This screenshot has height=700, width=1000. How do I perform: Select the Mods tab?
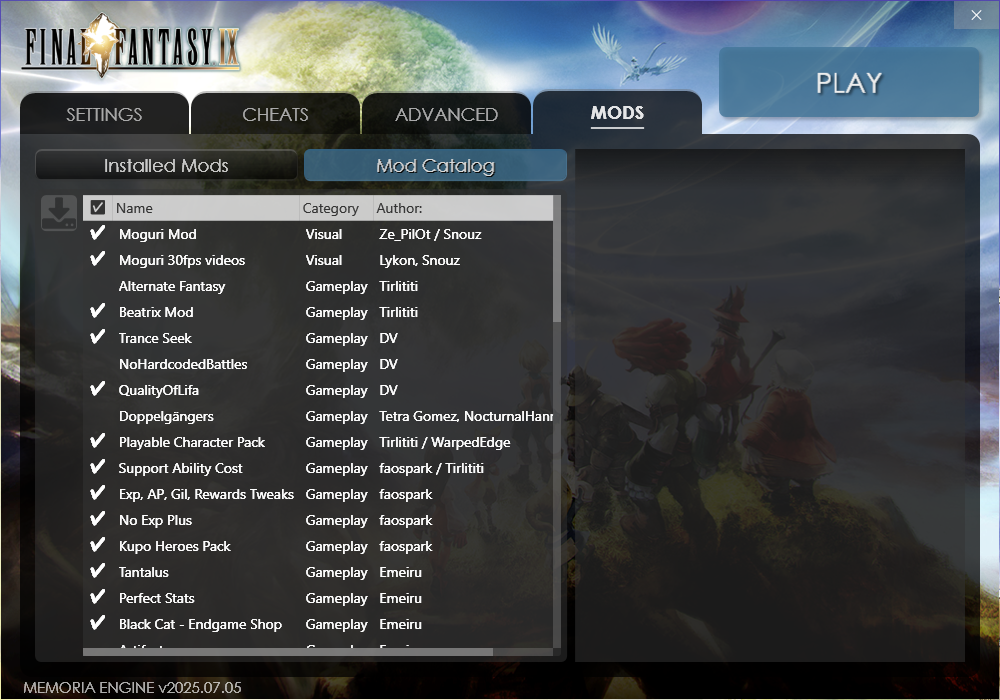pyautogui.click(x=617, y=113)
